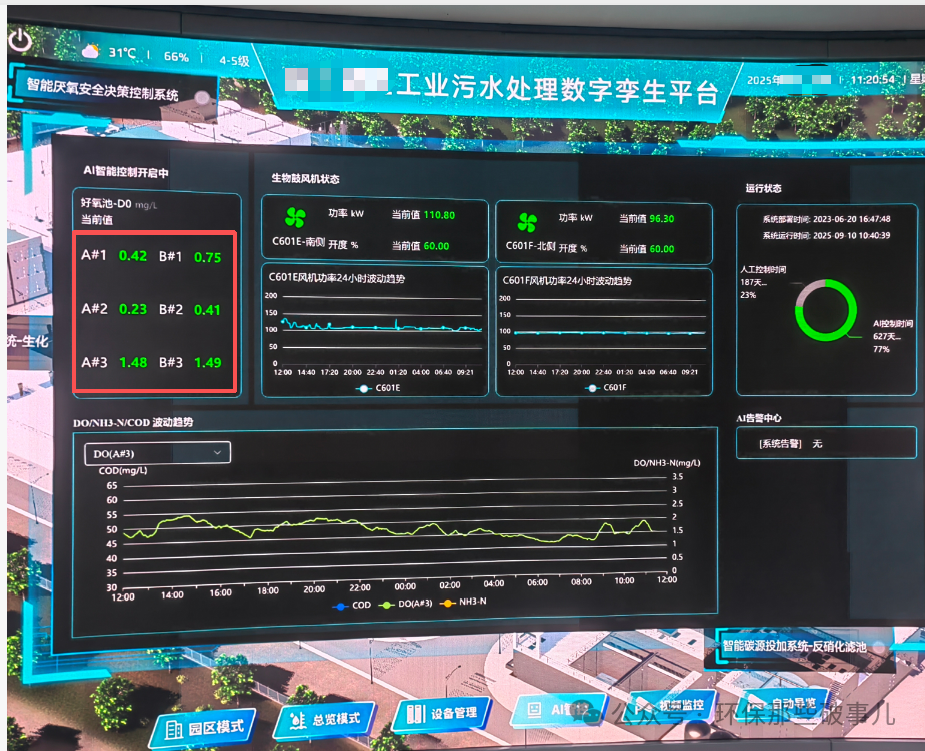This screenshot has height=751, width=925.
Task: Click the C601E power value 110.80
Action: tap(439, 215)
